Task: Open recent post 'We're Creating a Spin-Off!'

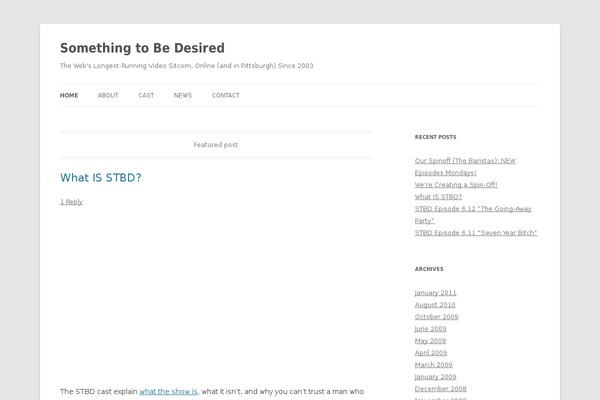Action: pos(456,184)
